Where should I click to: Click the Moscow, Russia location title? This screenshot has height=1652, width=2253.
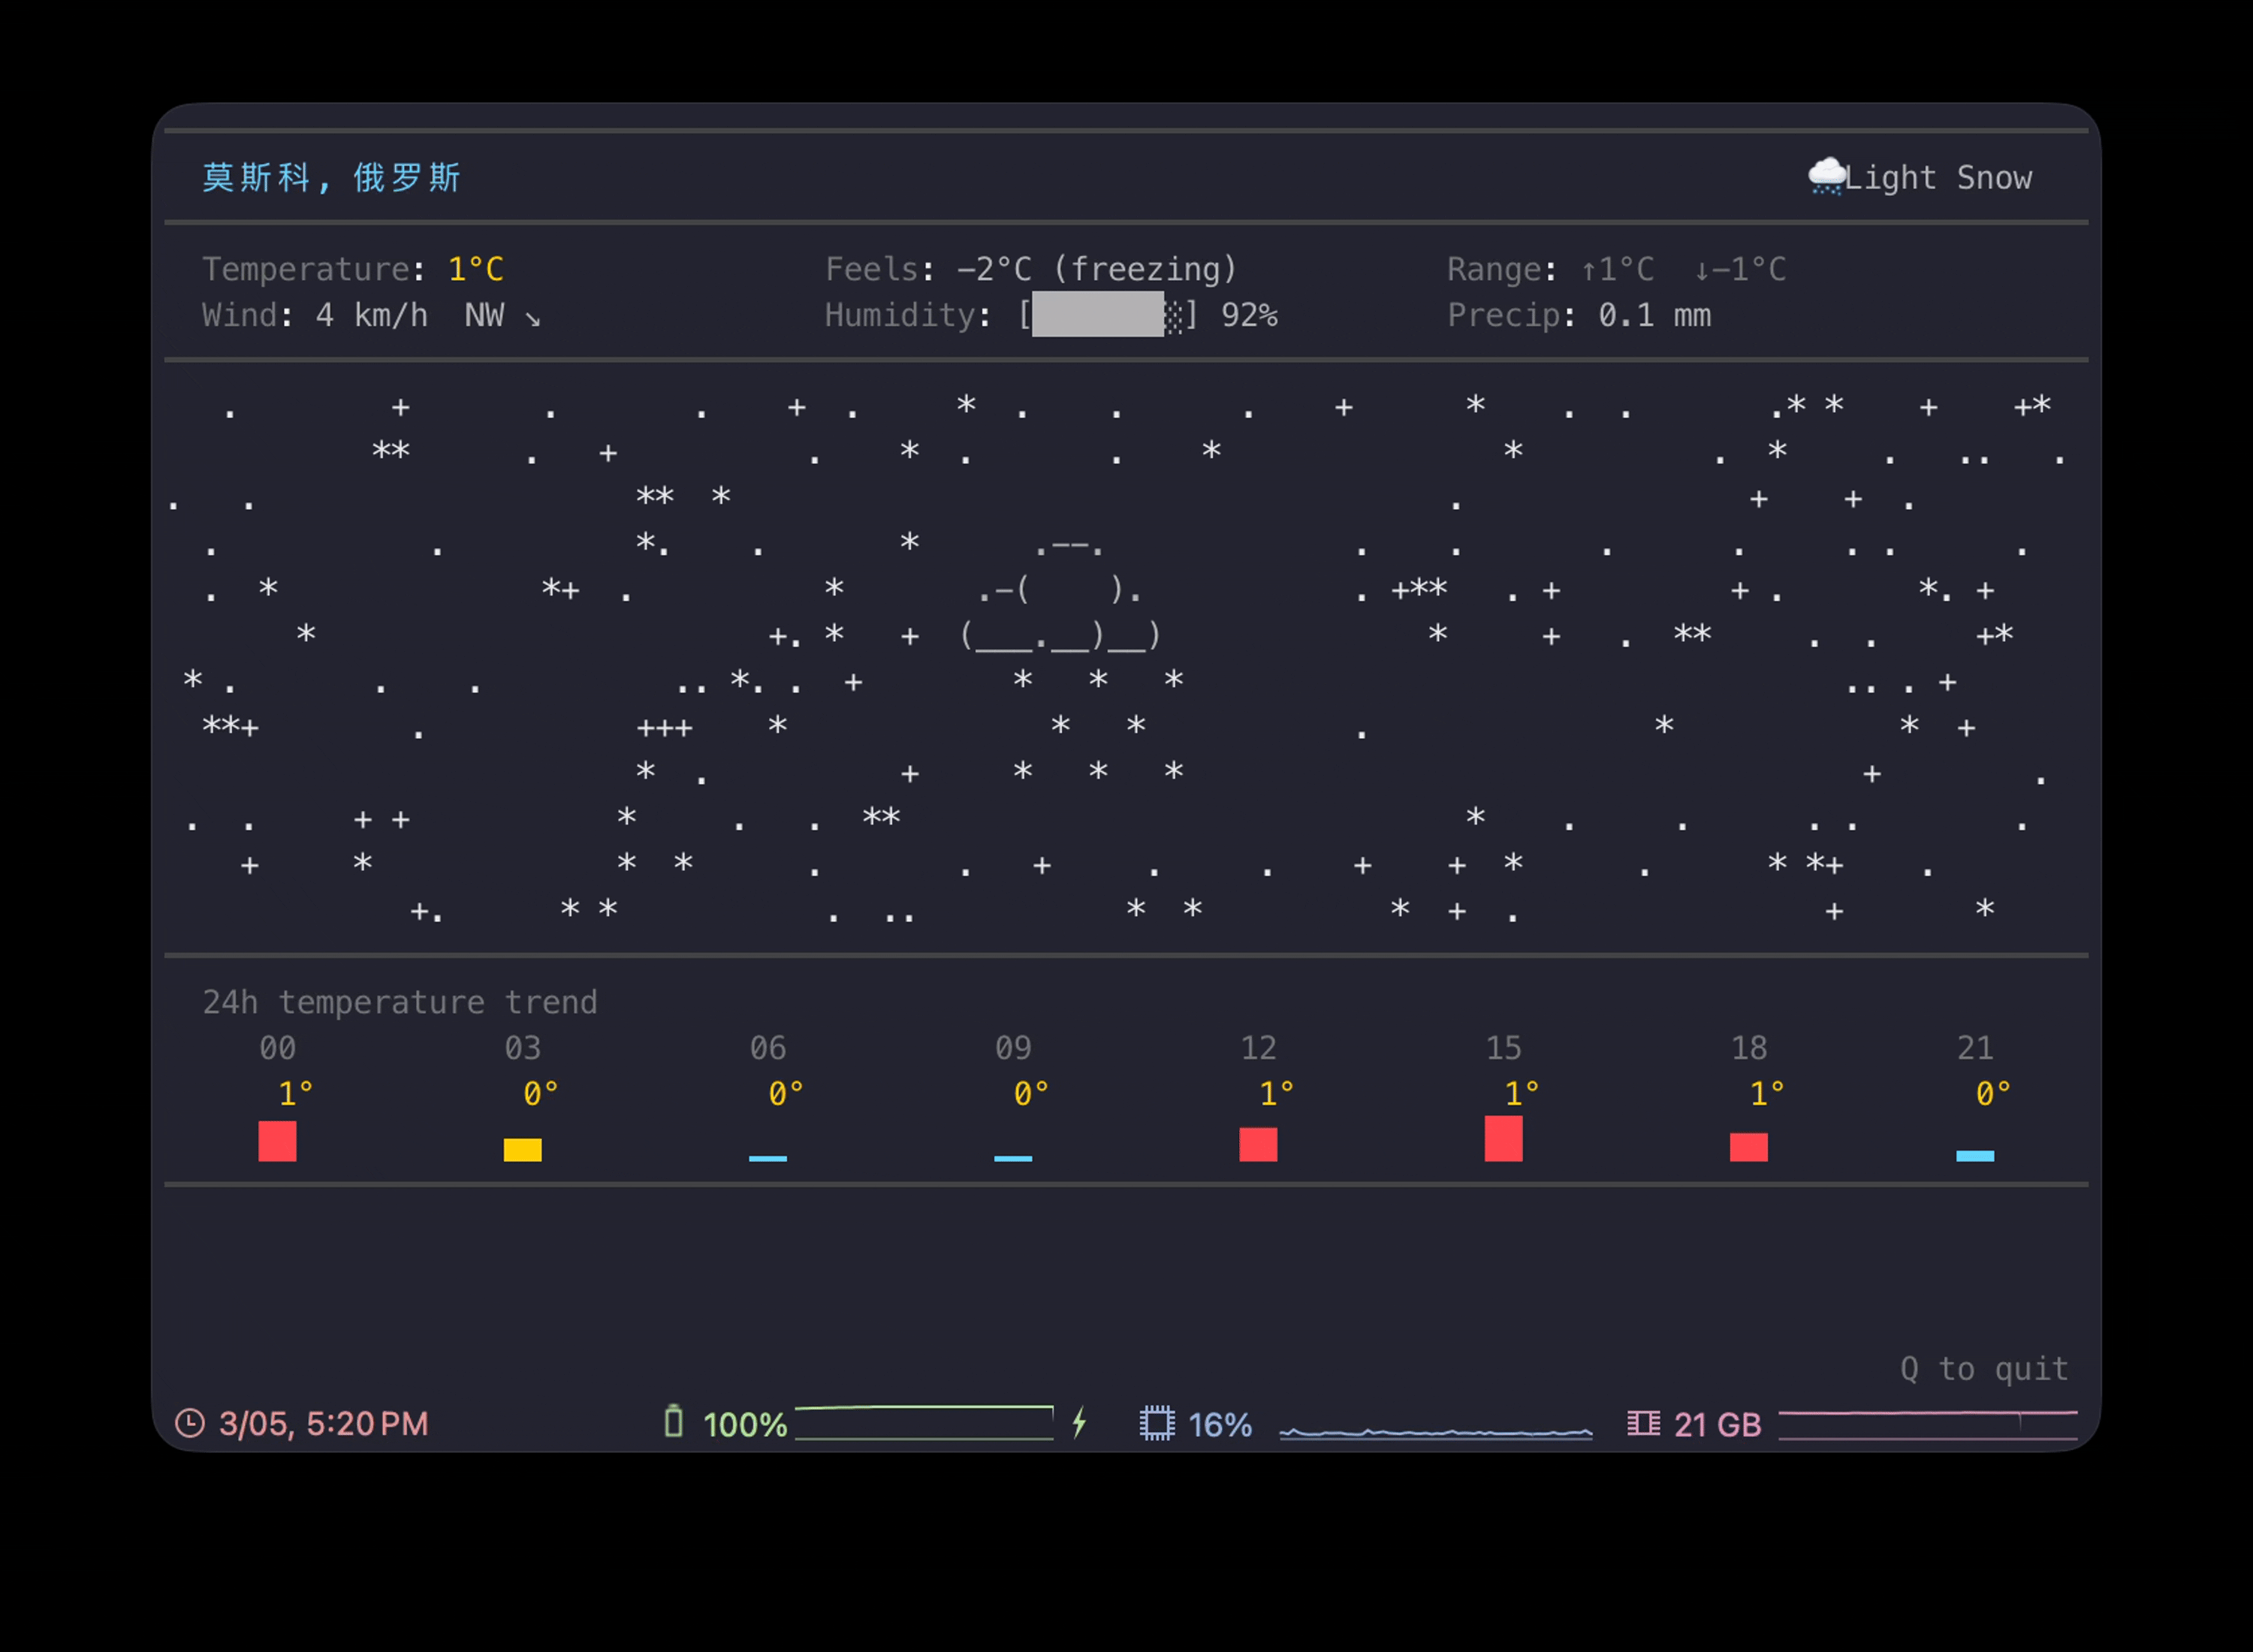[x=331, y=178]
